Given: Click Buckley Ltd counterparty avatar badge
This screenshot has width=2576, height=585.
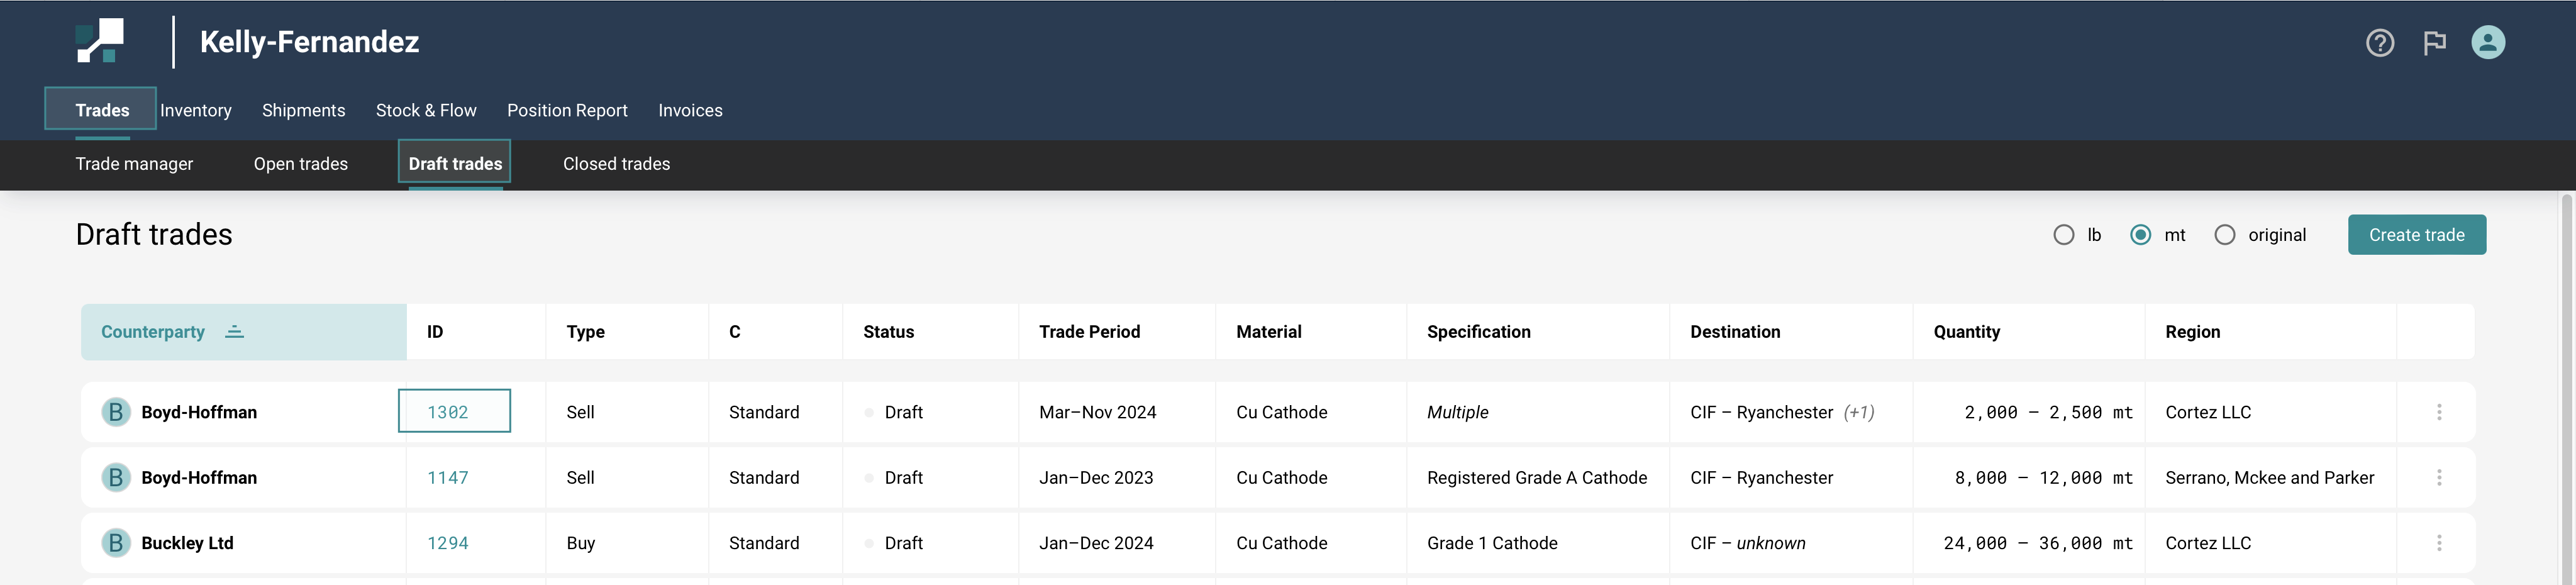Looking at the screenshot, I should tap(116, 543).
